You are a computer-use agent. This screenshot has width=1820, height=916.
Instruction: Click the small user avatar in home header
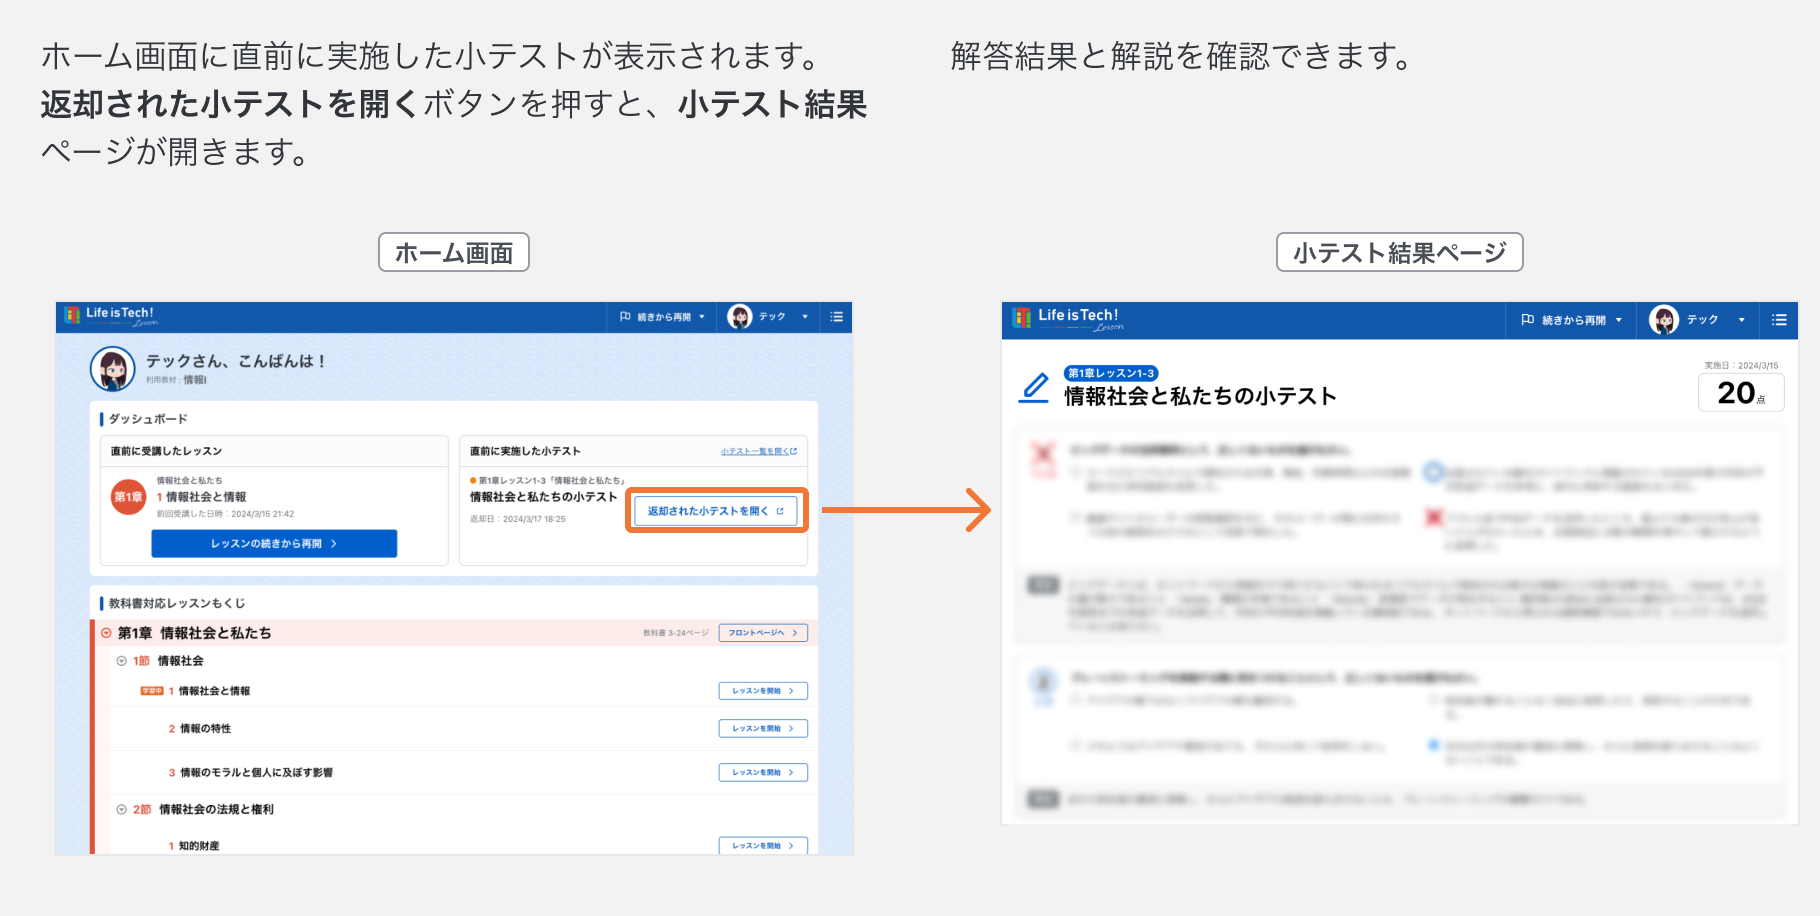[740, 317]
